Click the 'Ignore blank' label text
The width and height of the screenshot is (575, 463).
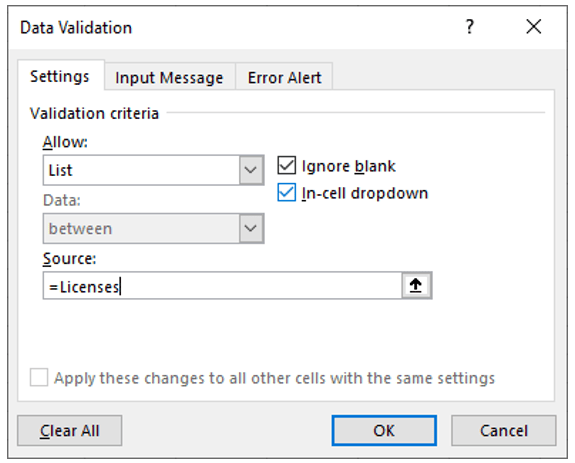point(348,166)
